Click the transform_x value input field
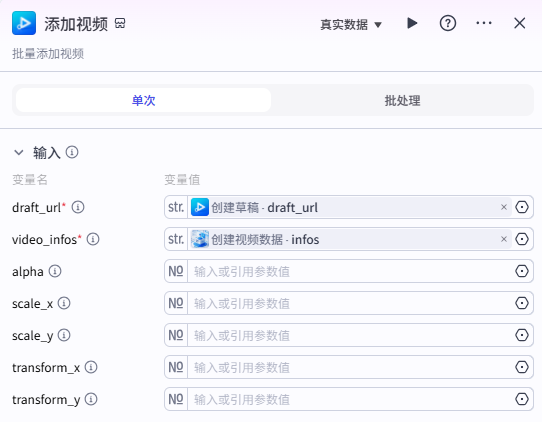Image resolution: width=542 pixels, height=422 pixels. pos(351,367)
